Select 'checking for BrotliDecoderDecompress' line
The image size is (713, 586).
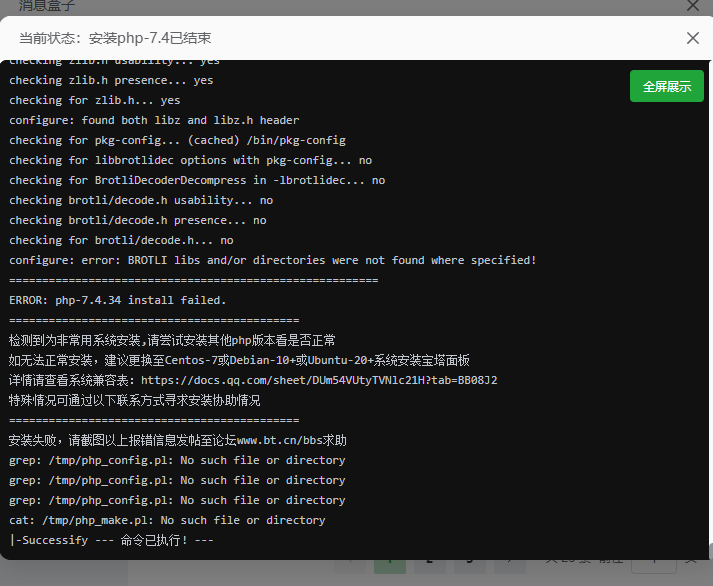pyautogui.click(x=197, y=180)
